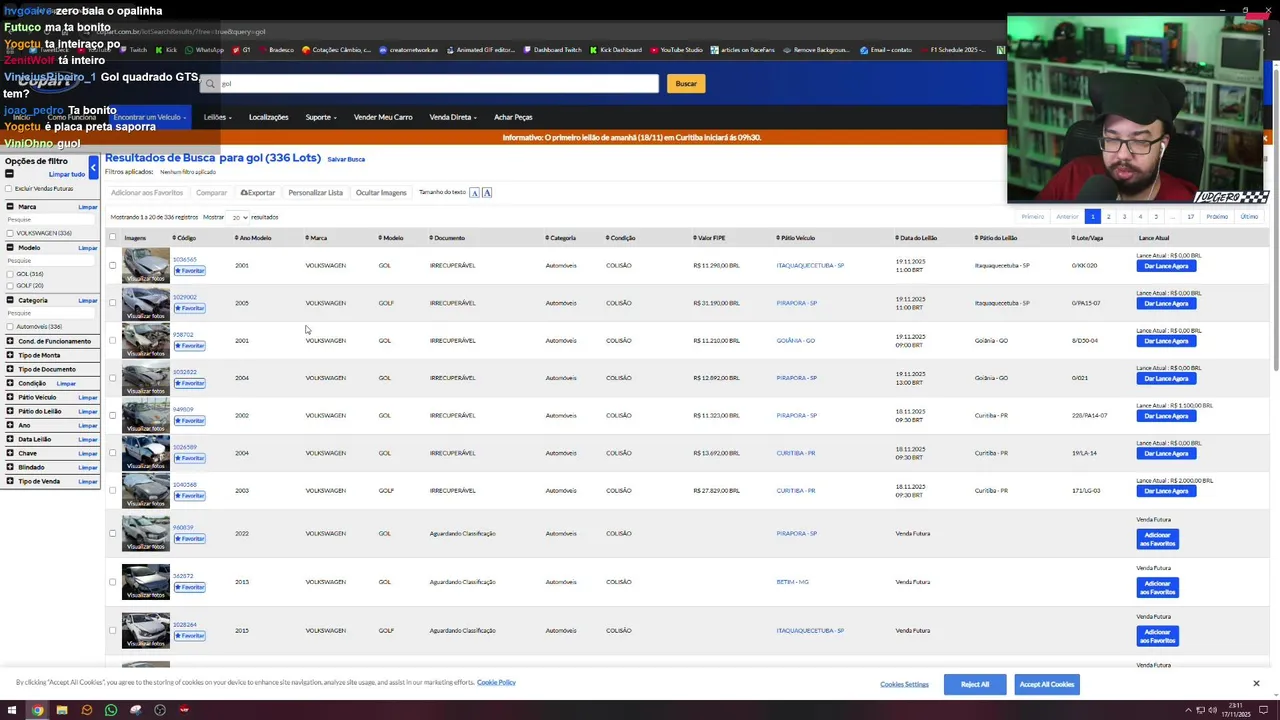Image resolution: width=1280 pixels, height=720 pixels.
Task: Open the results-per-page 20 dropdown
Action: [x=239, y=217]
